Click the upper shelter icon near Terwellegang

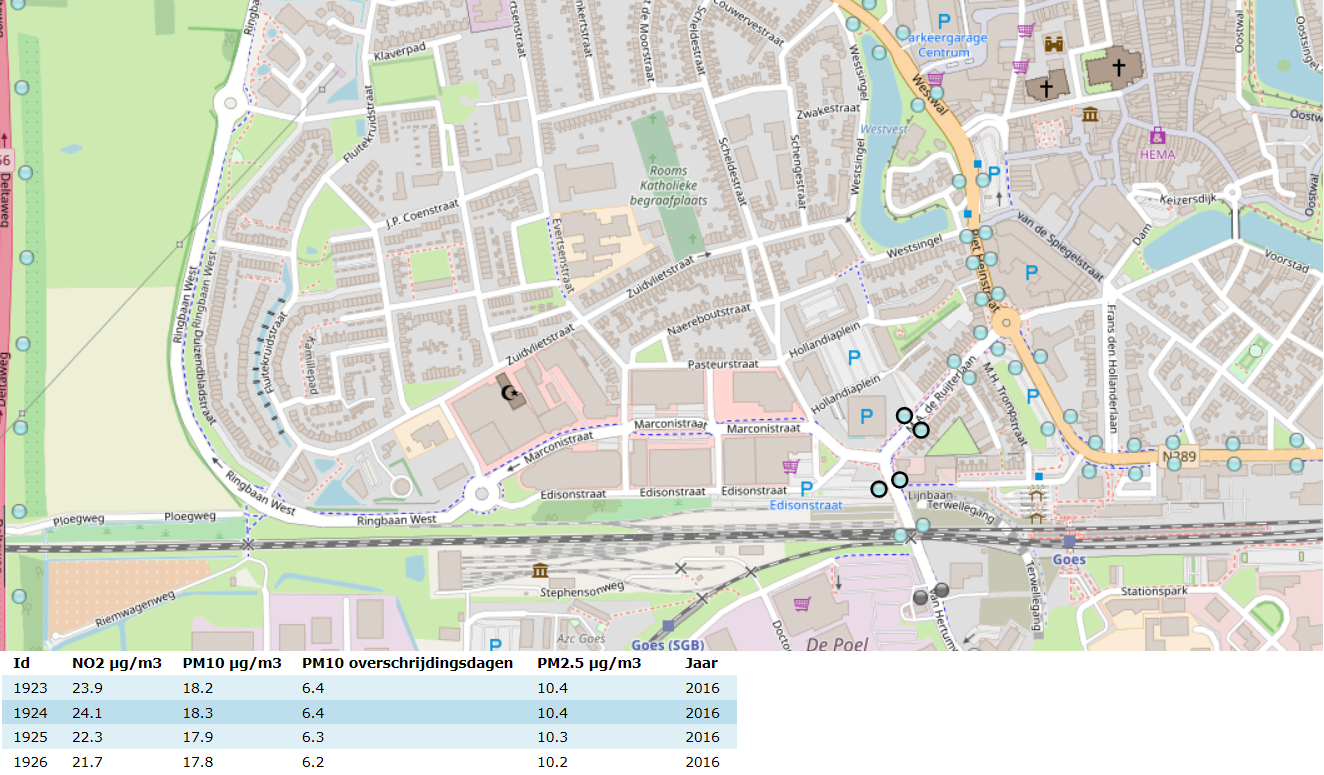(x=1036, y=496)
